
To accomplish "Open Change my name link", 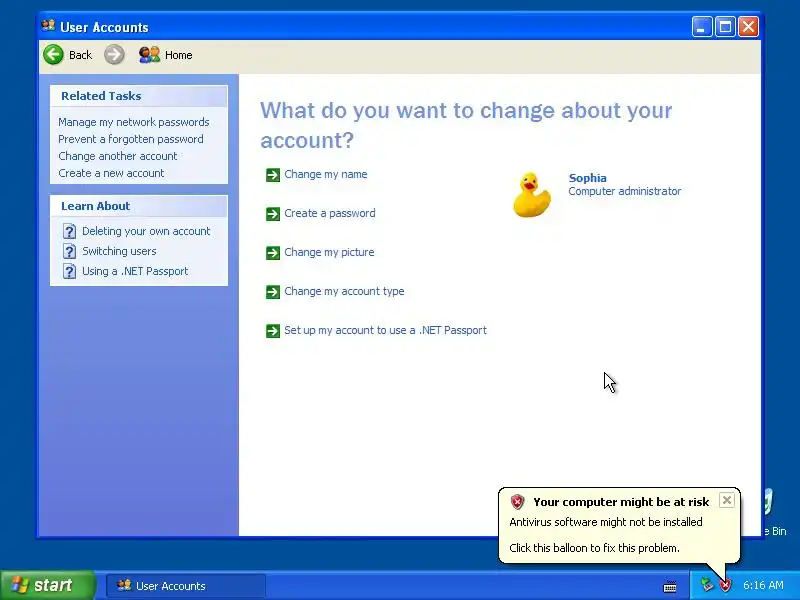I will [x=326, y=174].
